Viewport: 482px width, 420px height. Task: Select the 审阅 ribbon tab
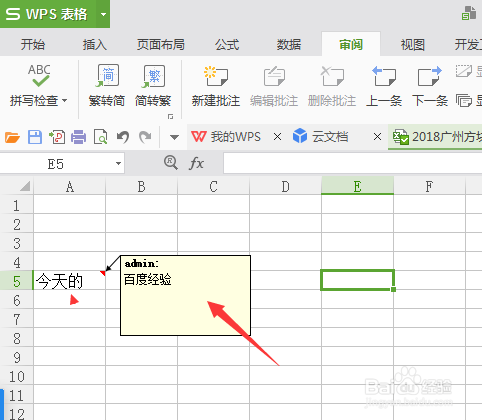click(351, 44)
